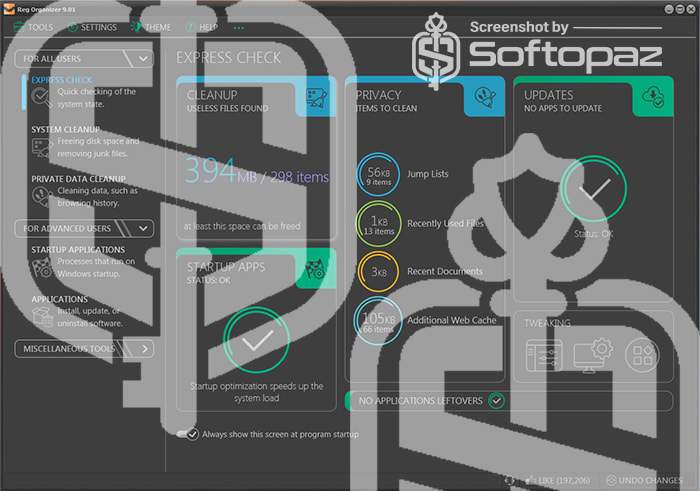Click the Tweaking section label
The image size is (700, 491).
[x=547, y=323]
